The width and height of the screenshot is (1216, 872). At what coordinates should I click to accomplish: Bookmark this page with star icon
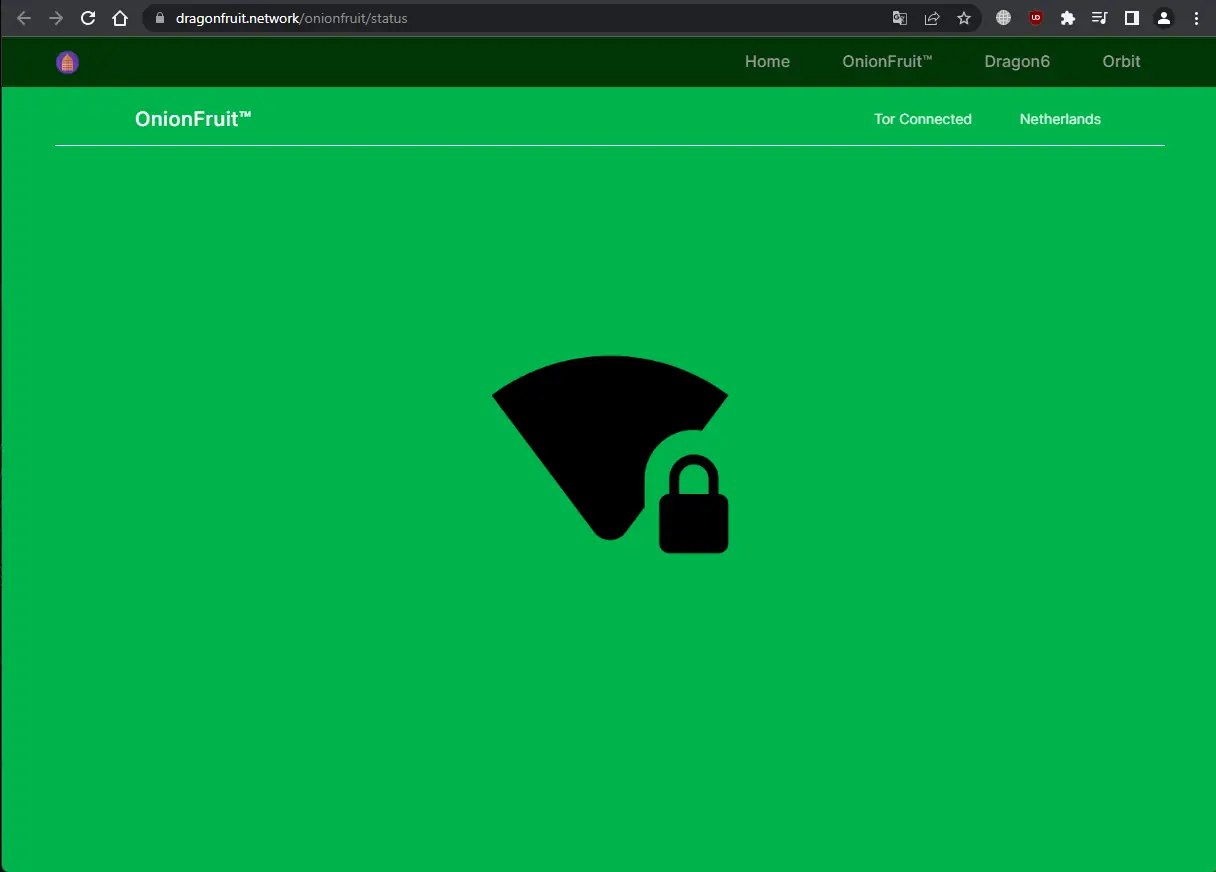pyautogui.click(x=964, y=18)
